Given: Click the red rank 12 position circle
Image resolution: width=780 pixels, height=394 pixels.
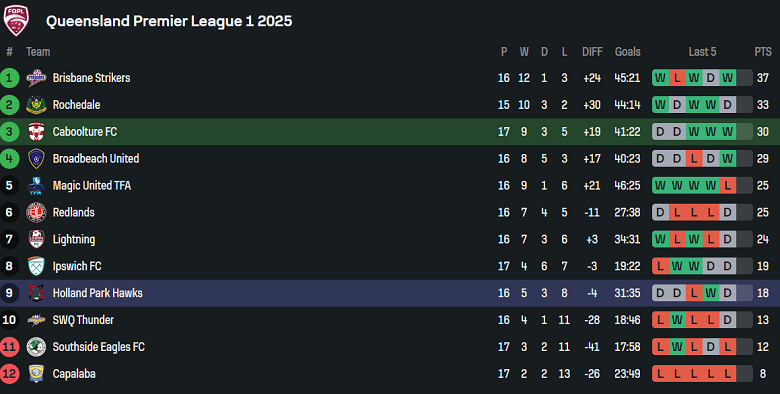Looking at the screenshot, I should coord(9,373).
